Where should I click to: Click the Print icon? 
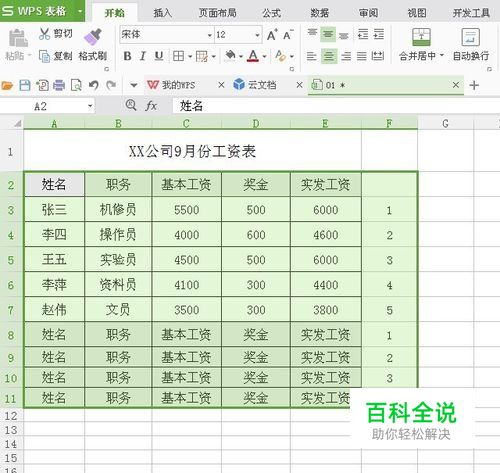(x=59, y=86)
